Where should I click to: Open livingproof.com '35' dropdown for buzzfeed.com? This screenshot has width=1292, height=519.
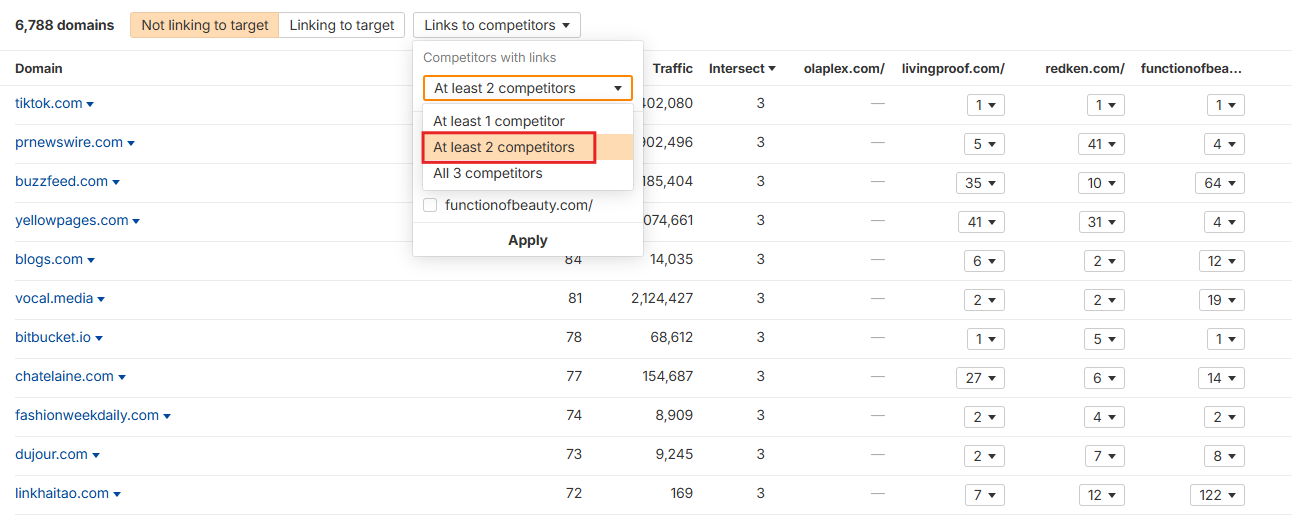pos(981,183)
